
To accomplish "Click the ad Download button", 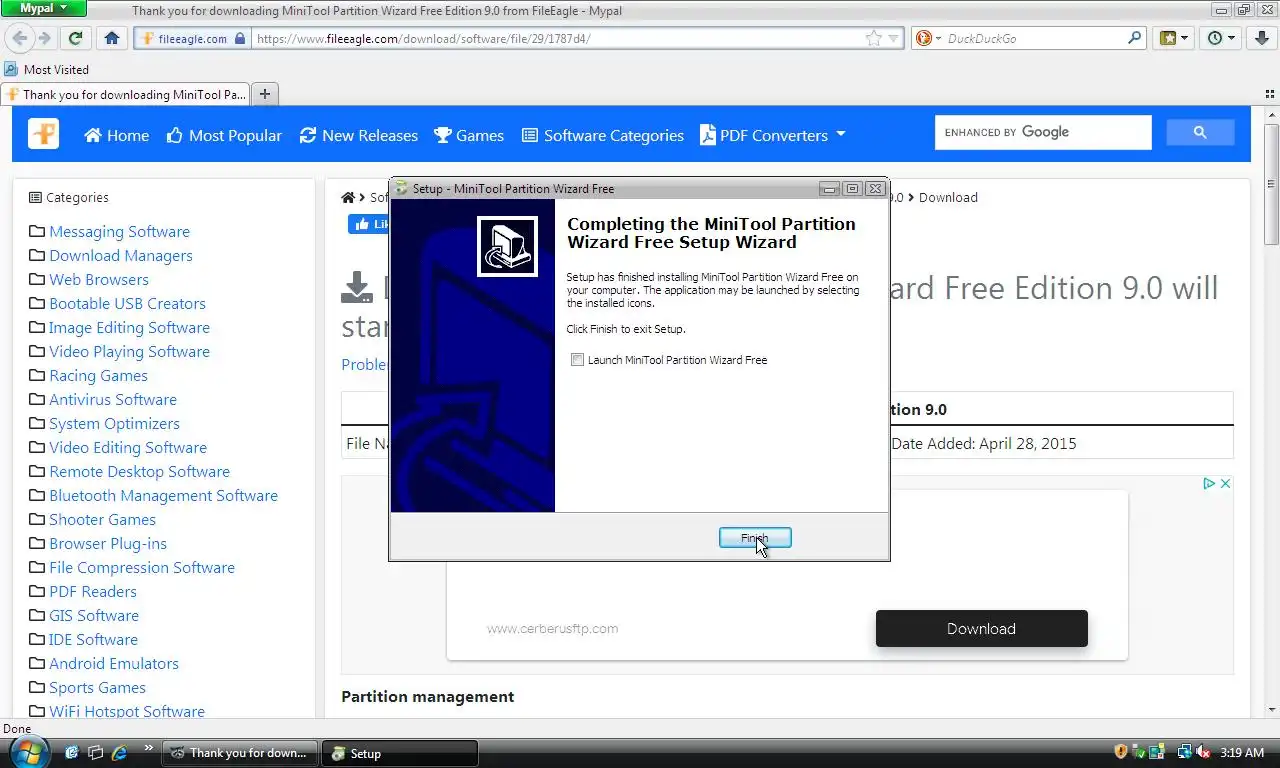I will tap(981, 629).
